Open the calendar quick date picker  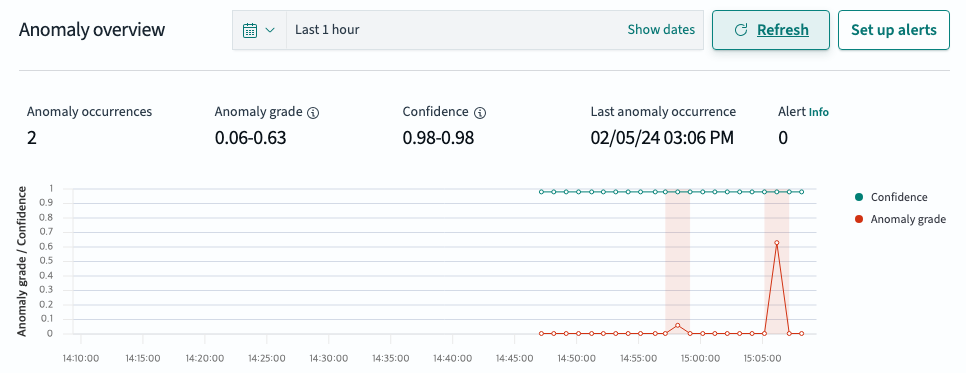[259, 30]
